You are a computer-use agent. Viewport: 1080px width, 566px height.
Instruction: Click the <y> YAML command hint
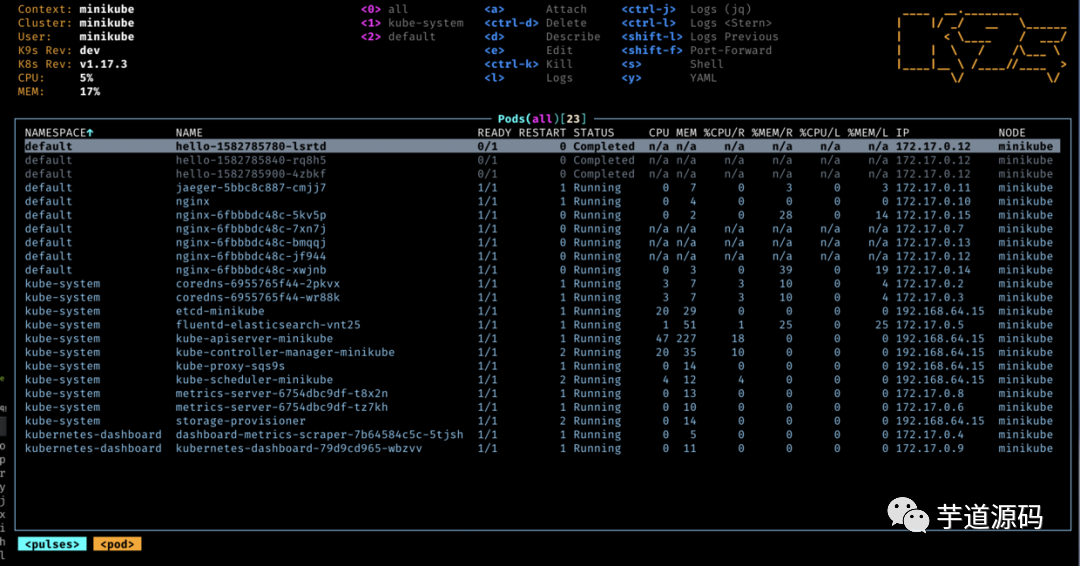pyautogui.click(x=669, y=78)
